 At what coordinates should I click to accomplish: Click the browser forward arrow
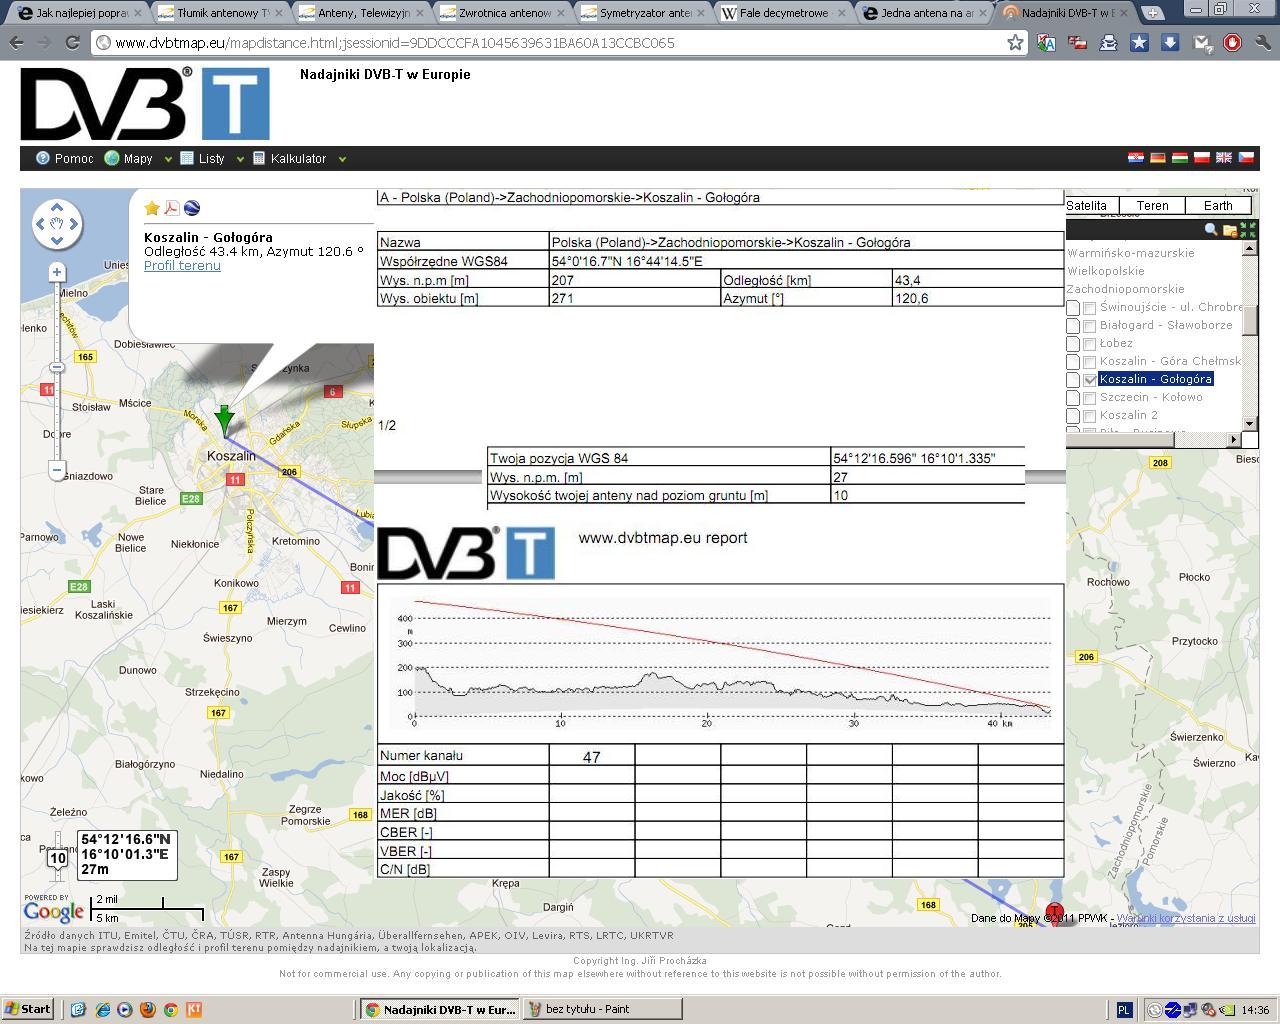[x=44, y=43]
